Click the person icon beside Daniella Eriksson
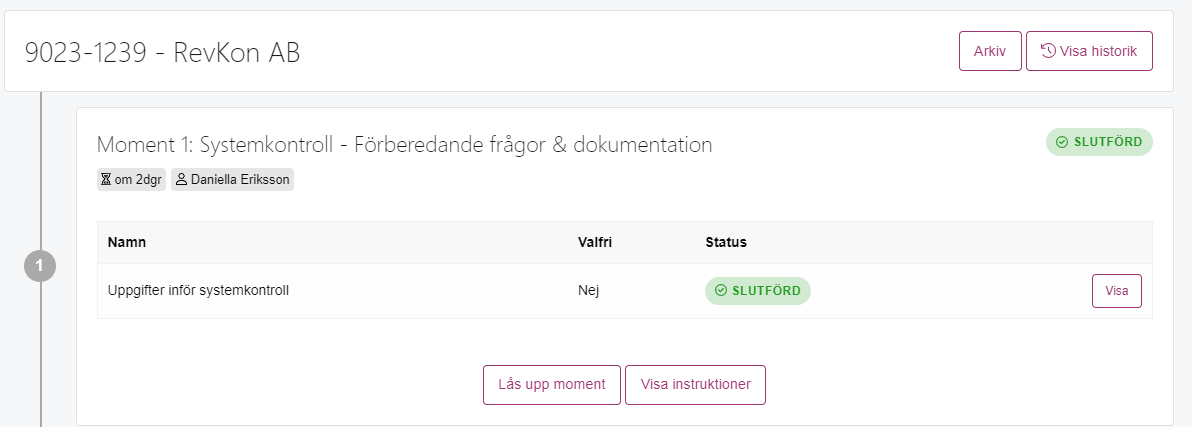The image size is (1192, 427). 181,180
